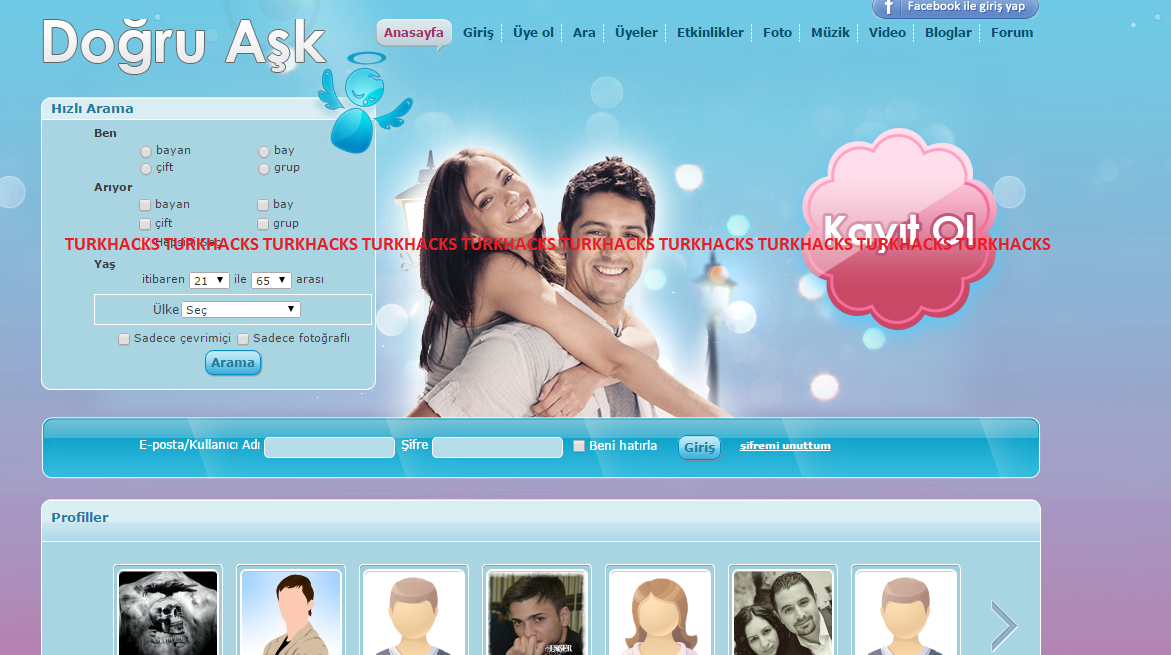The image size is (1171, 655).
Task: Select the 'çift' radio under Ben
Action: tap(146, 169)
